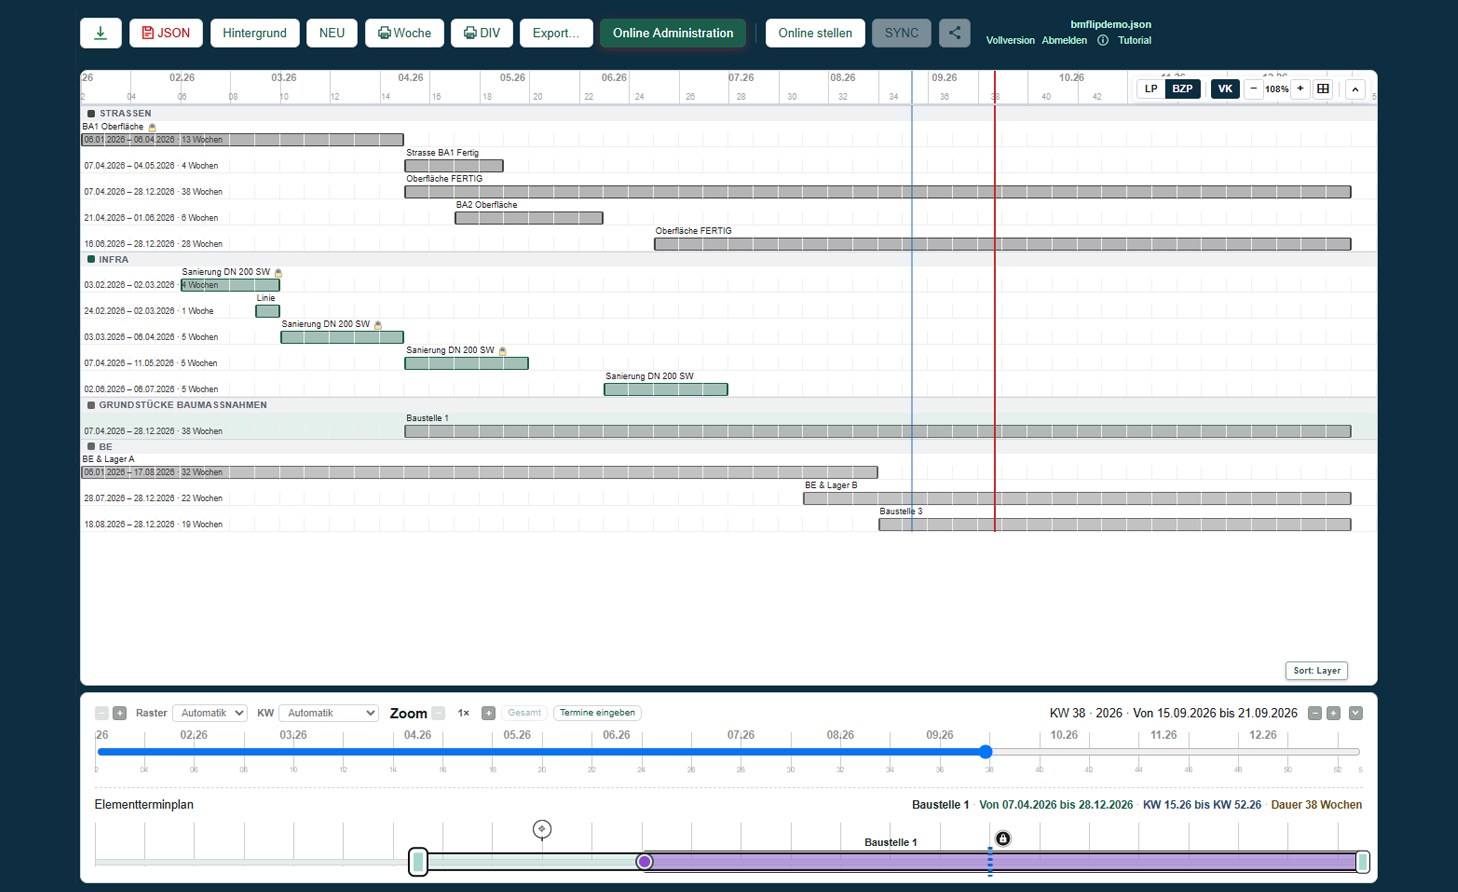Click the SYNC button
Screen dimensions: 1458x892
point(902,33)
